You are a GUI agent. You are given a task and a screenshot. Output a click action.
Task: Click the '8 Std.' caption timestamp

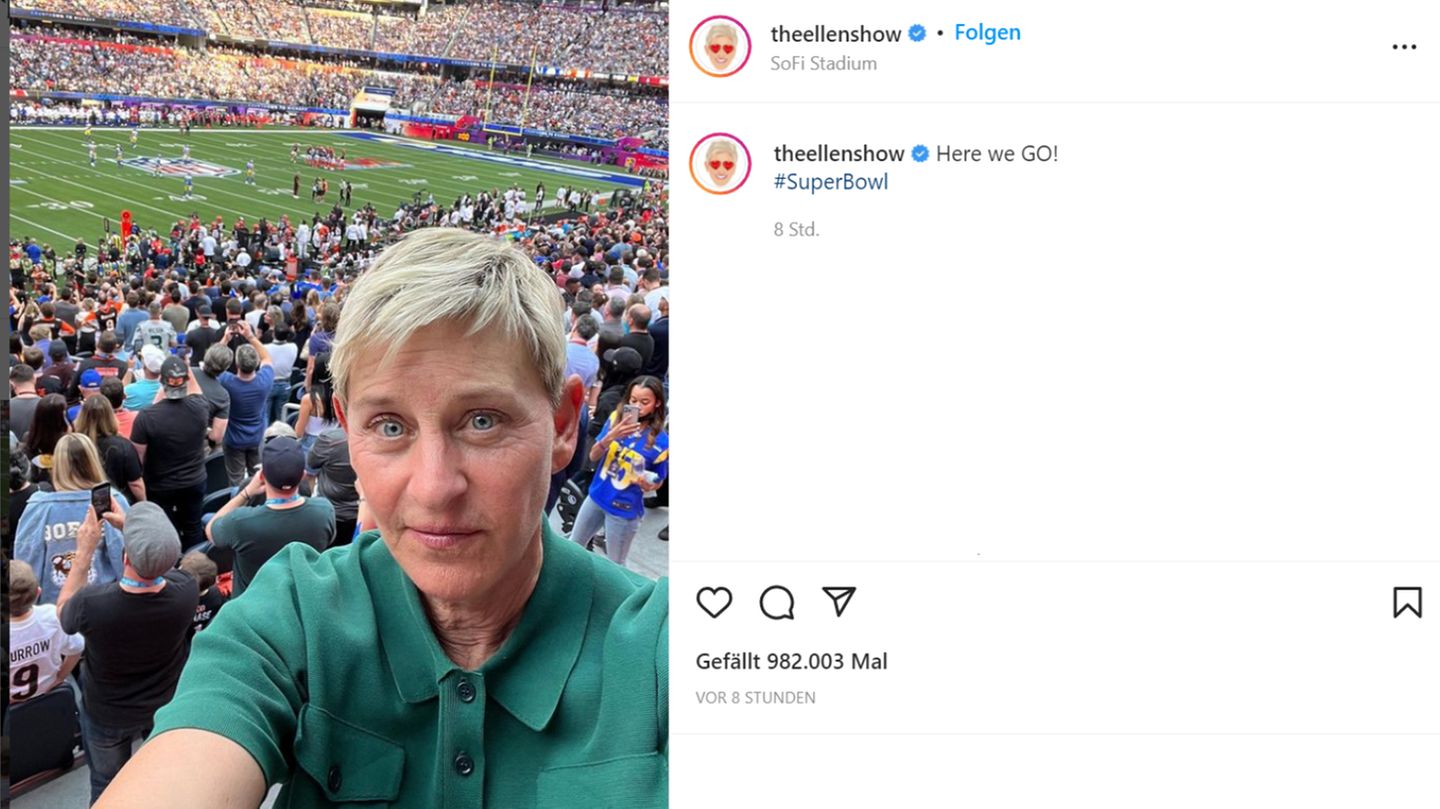coord(796,229)
